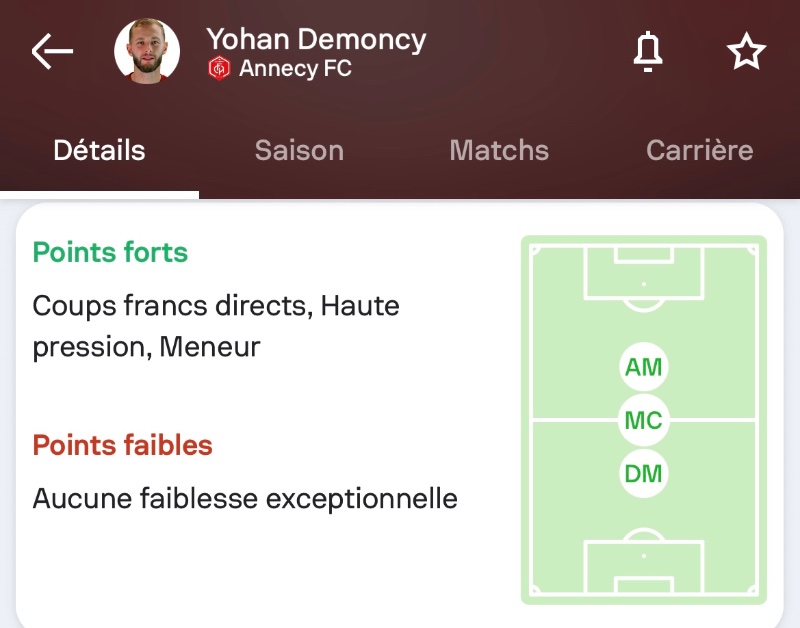
Task: Select the AM position badge
Action: tap(643, 367)
